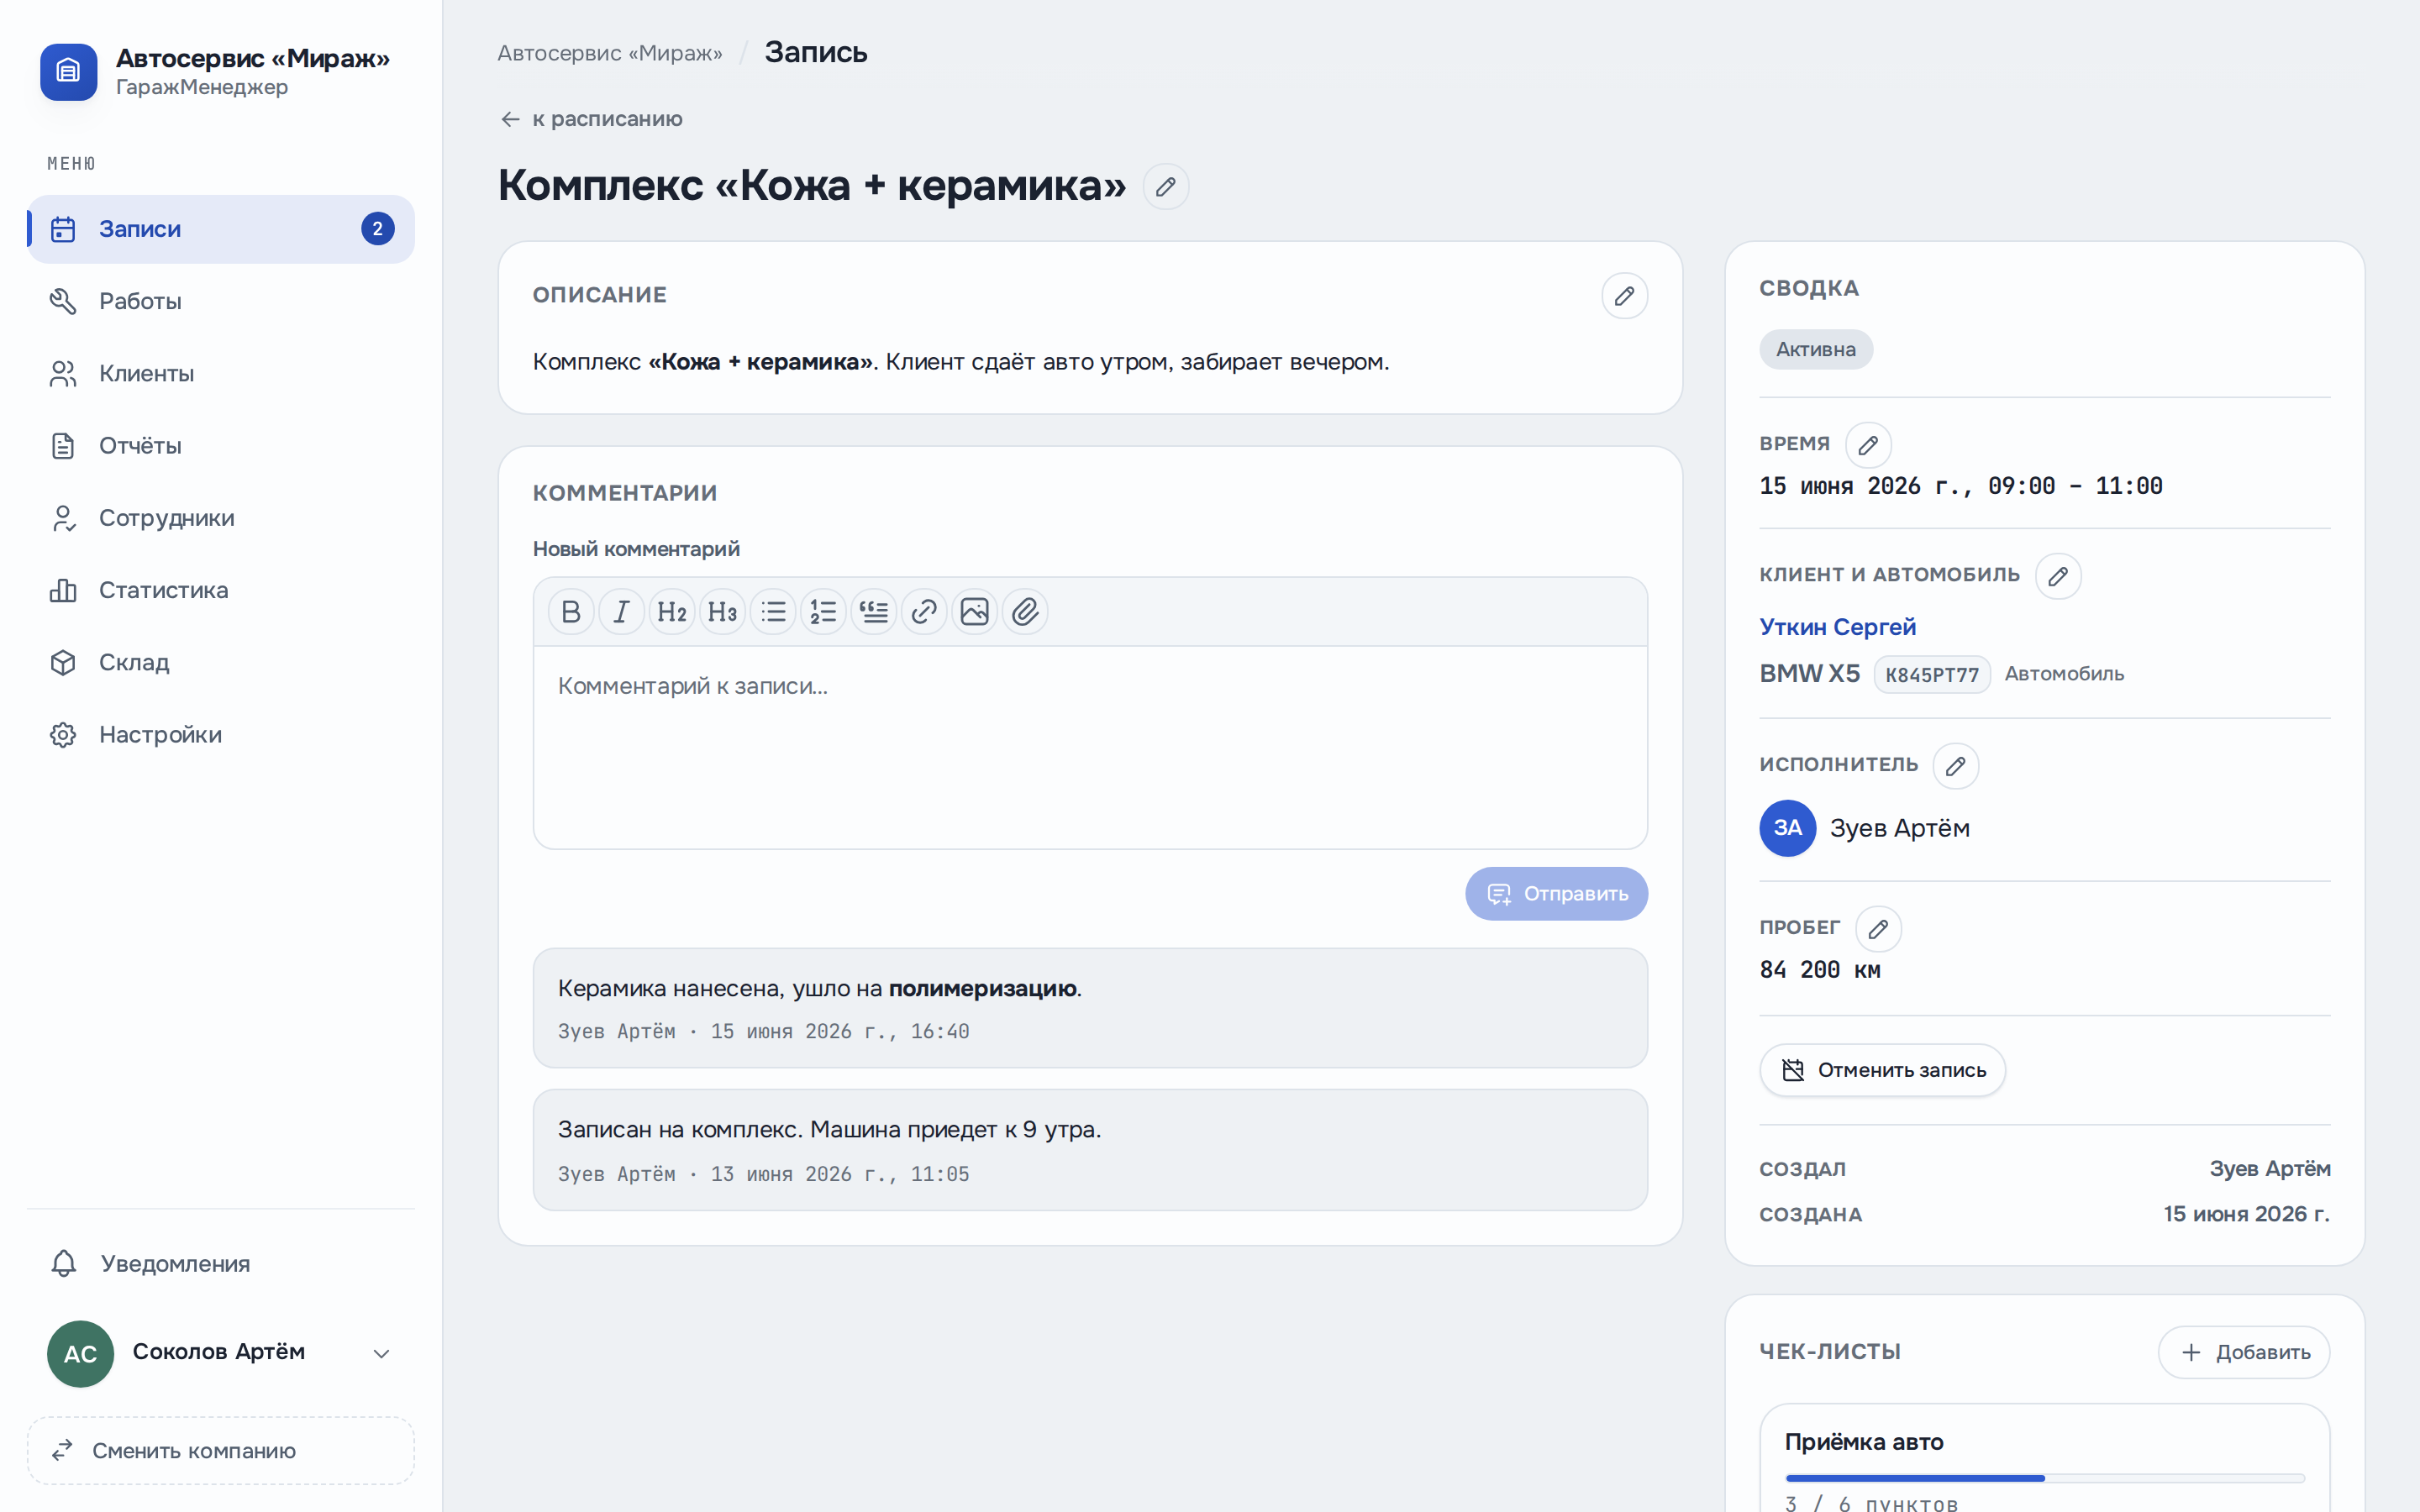
Task: Insert an image in comment editor
Action: click(x=974, y=611)
